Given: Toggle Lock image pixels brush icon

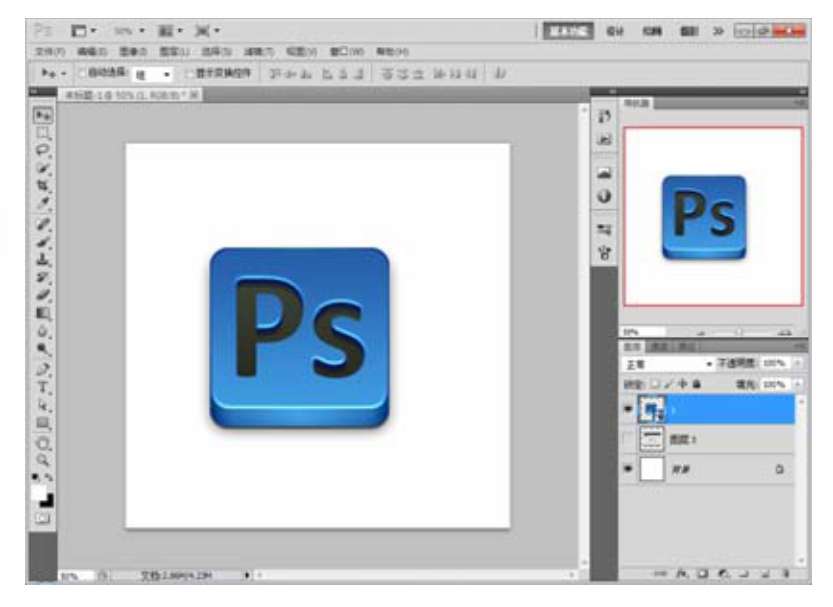Looking at the screenshot, I should [669, 383].
